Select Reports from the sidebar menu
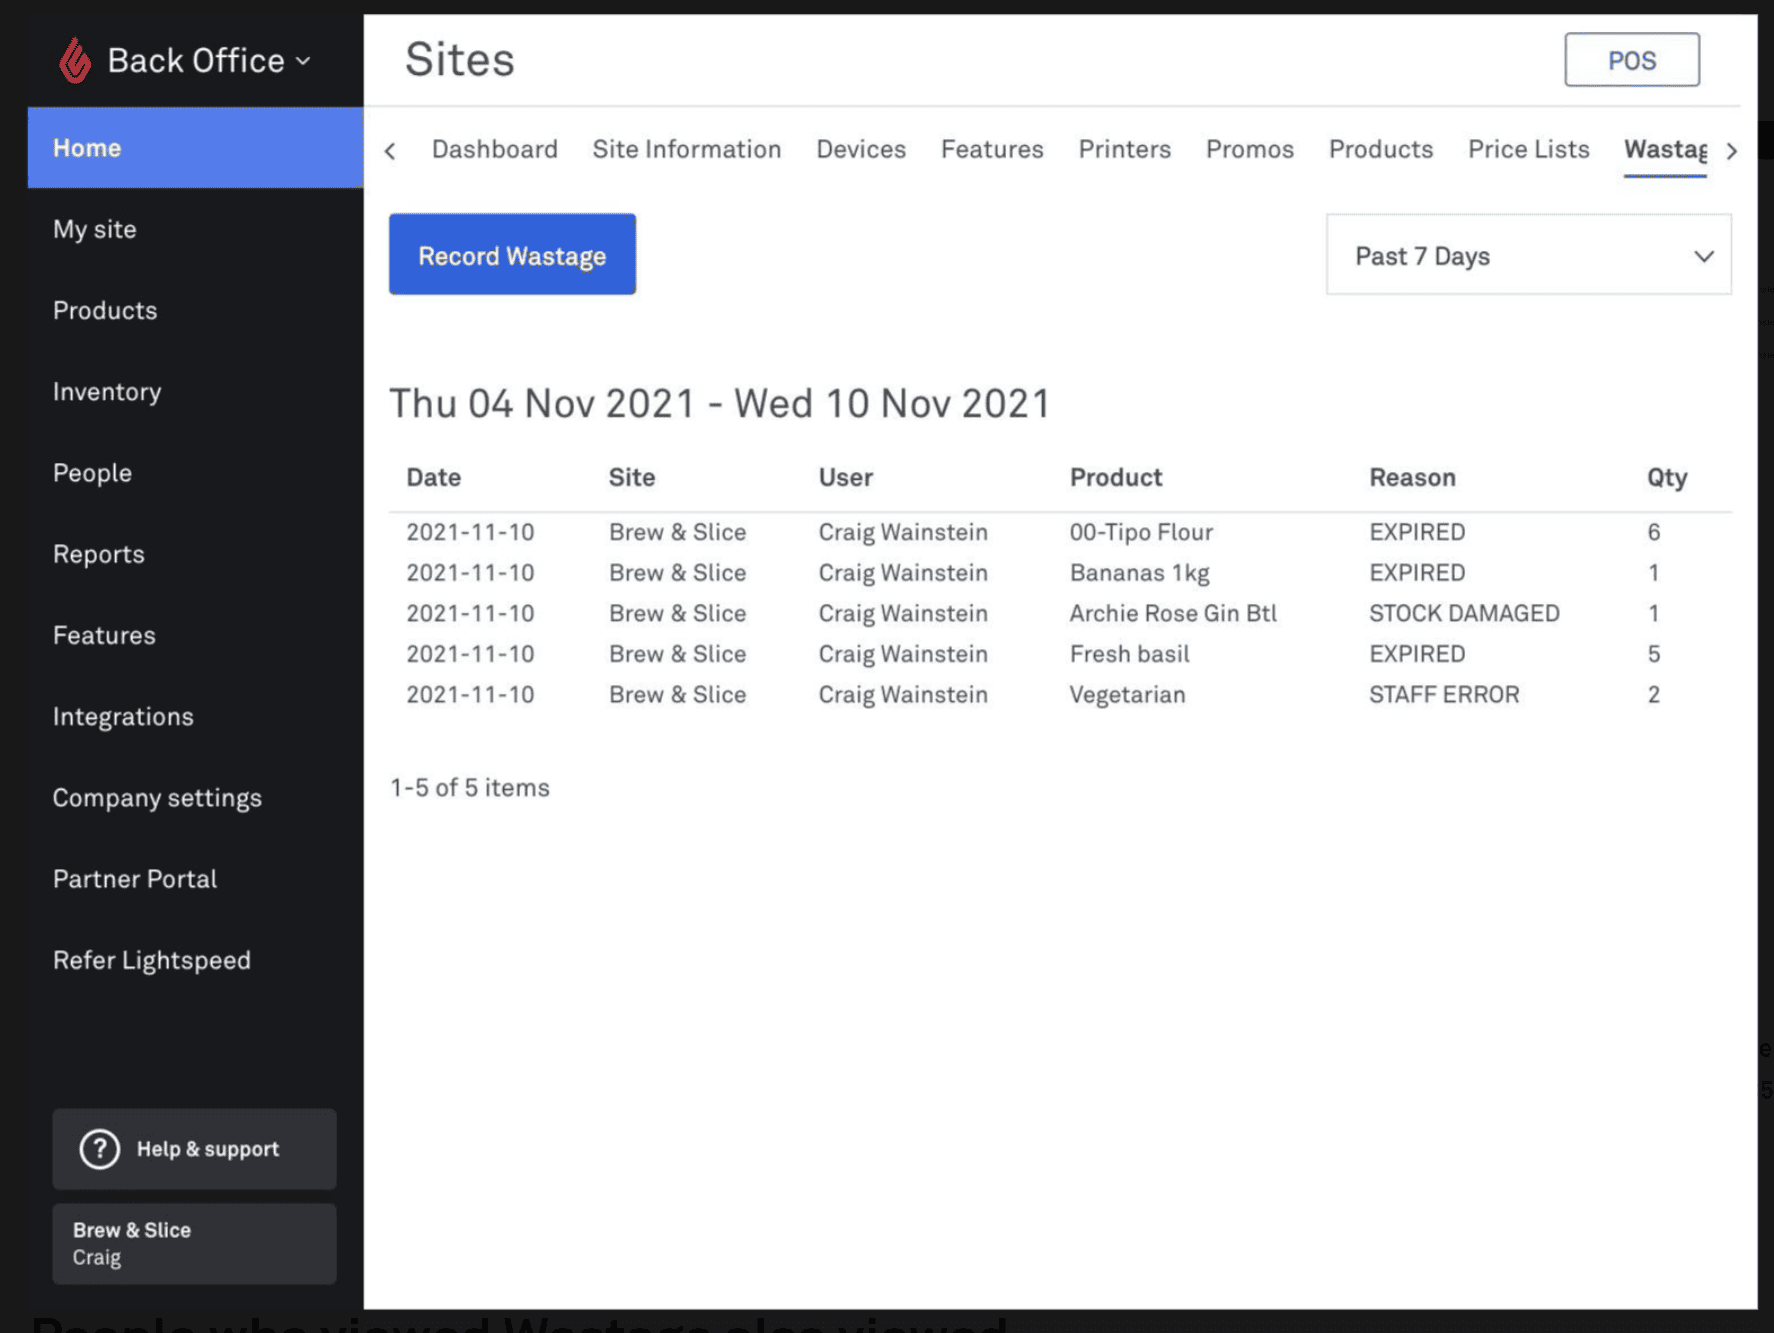The height and width of the screenshot is (1333, 1774). (x=98, y=554)
